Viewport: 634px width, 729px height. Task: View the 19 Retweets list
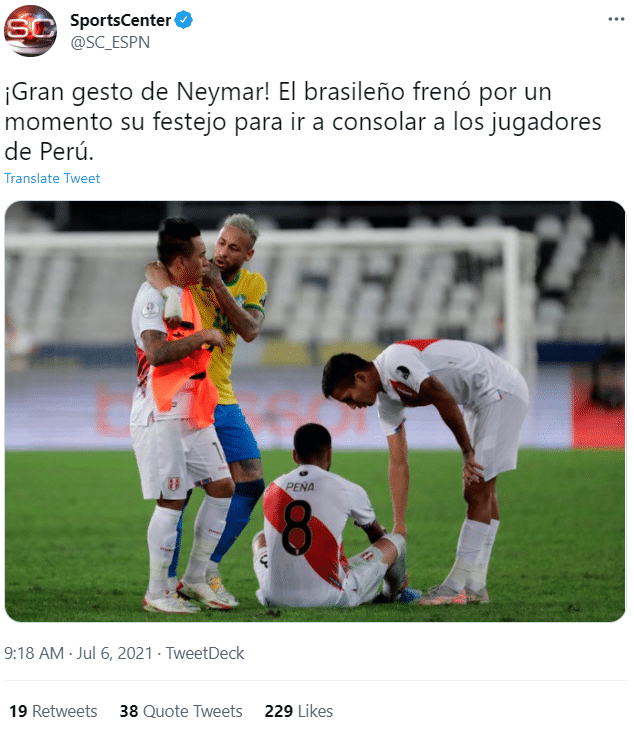coord(53,711)
